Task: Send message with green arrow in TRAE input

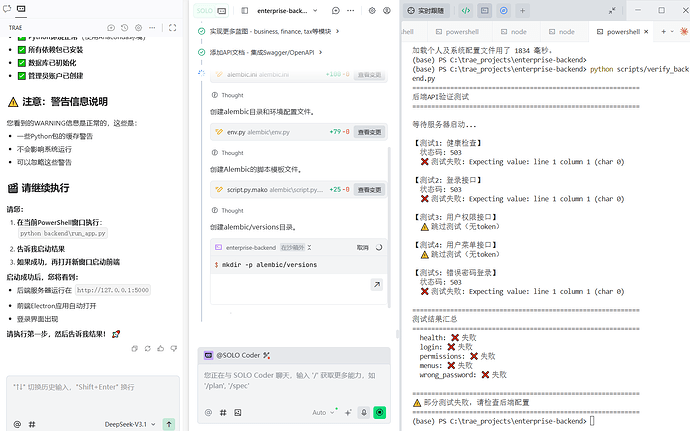Action: [169, 424]
